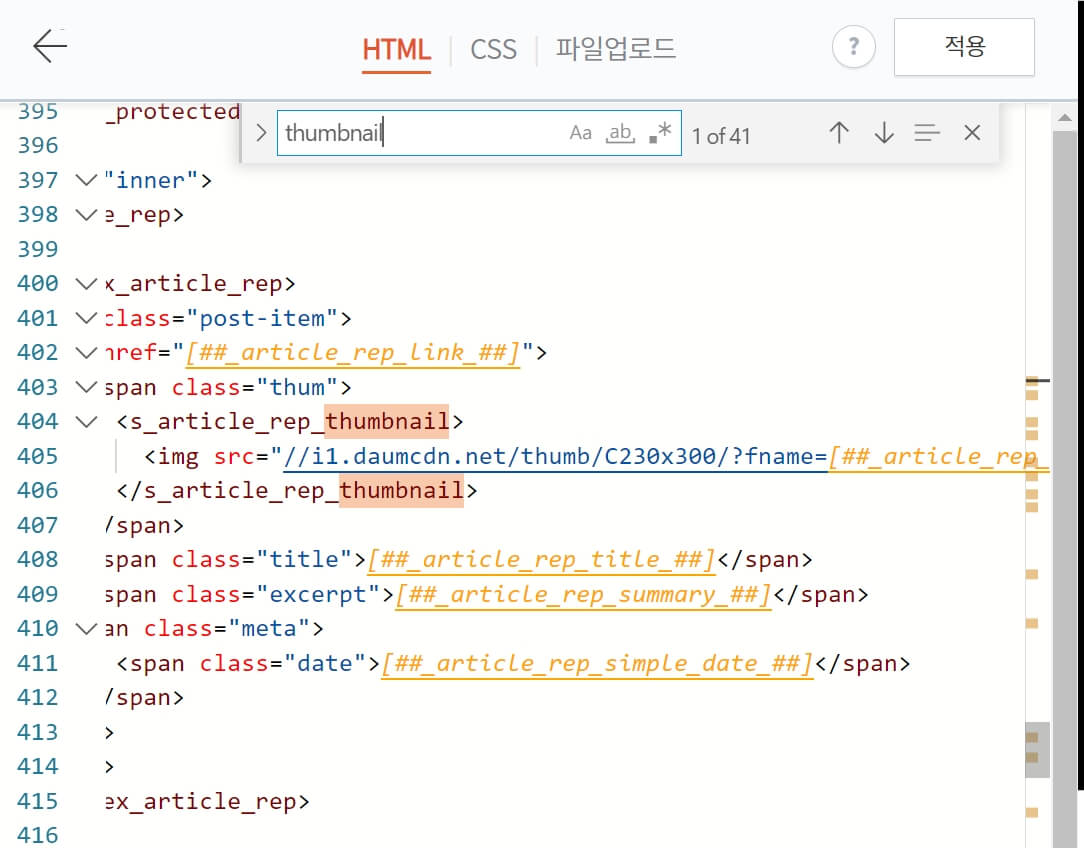The image size is (1084, 848).
Task: Click the back arrow to leave the editor
Action: tap(47, 47)
